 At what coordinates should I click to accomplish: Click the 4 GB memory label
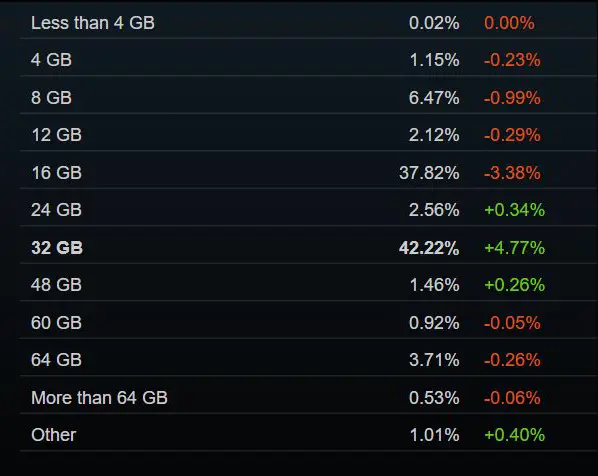51,60
